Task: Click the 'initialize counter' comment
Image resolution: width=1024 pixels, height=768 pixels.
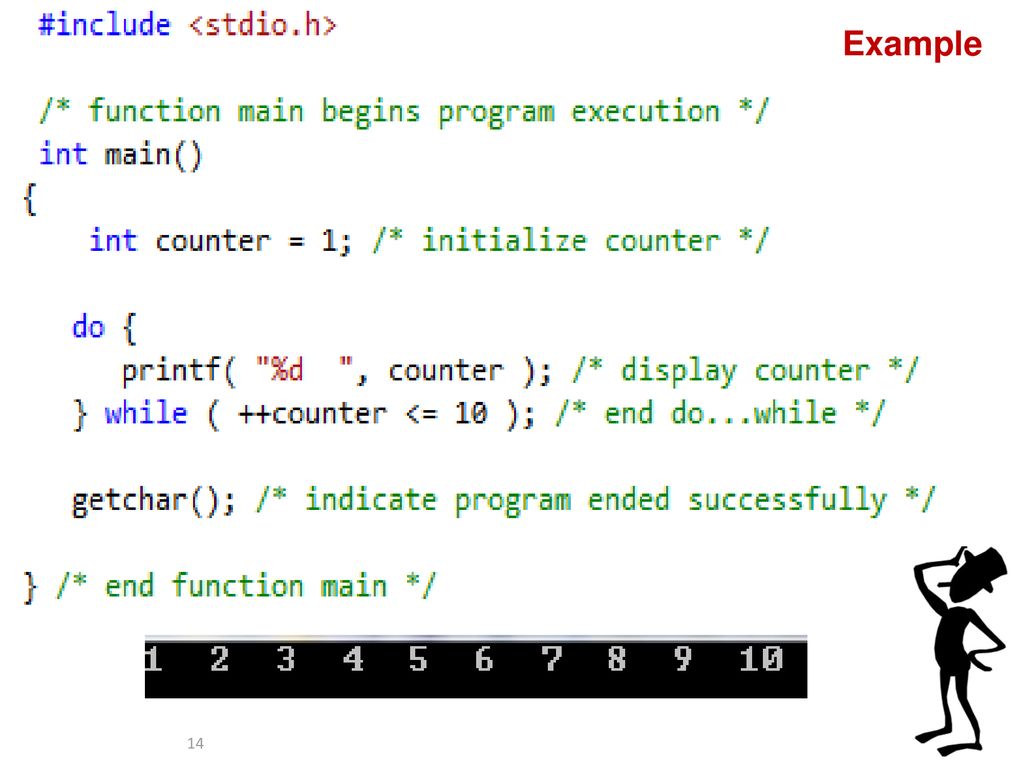Action: [571, 241]
